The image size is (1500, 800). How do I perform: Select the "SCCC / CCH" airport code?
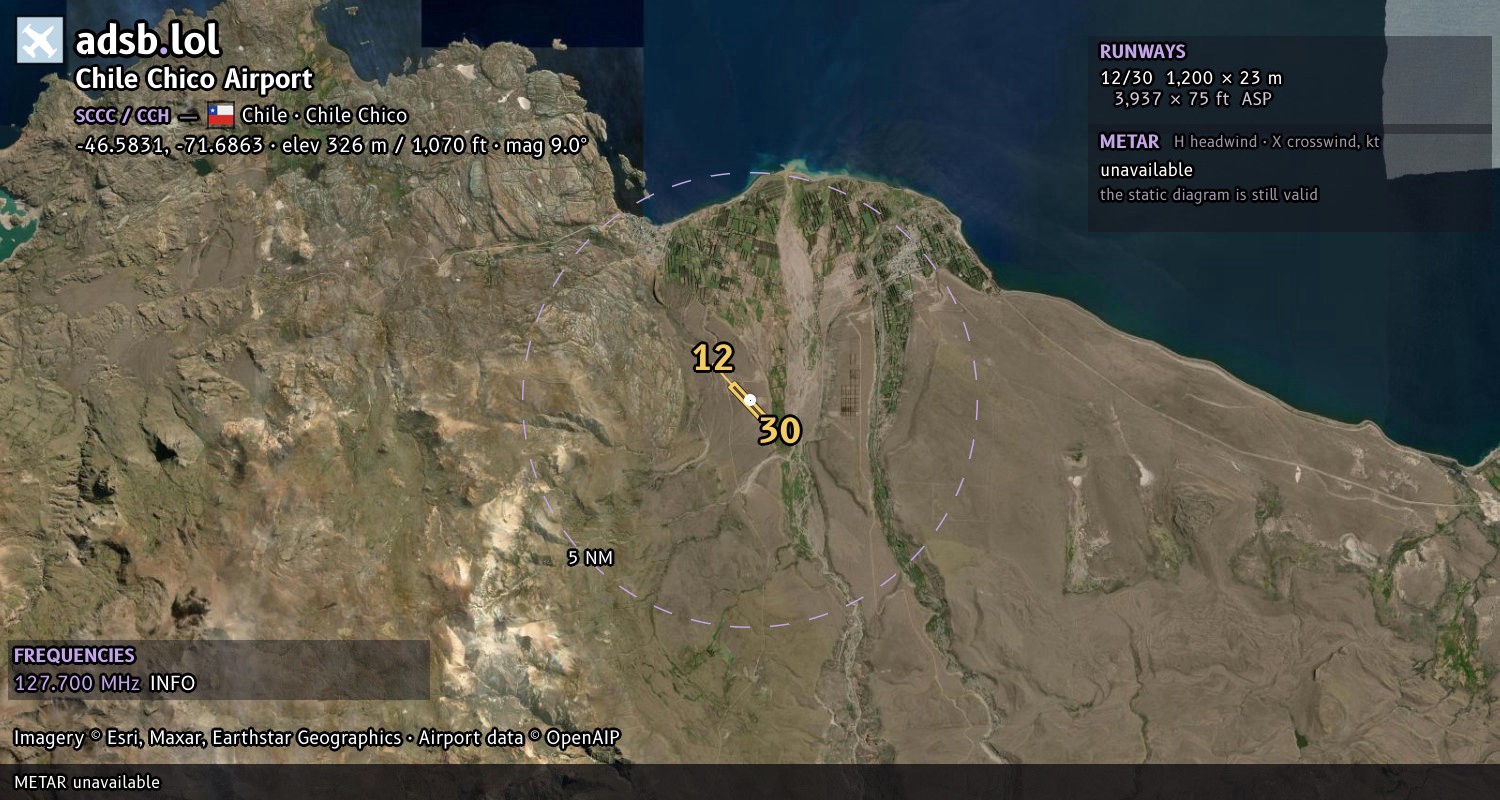pyautogui.click(x=122, y=116)
